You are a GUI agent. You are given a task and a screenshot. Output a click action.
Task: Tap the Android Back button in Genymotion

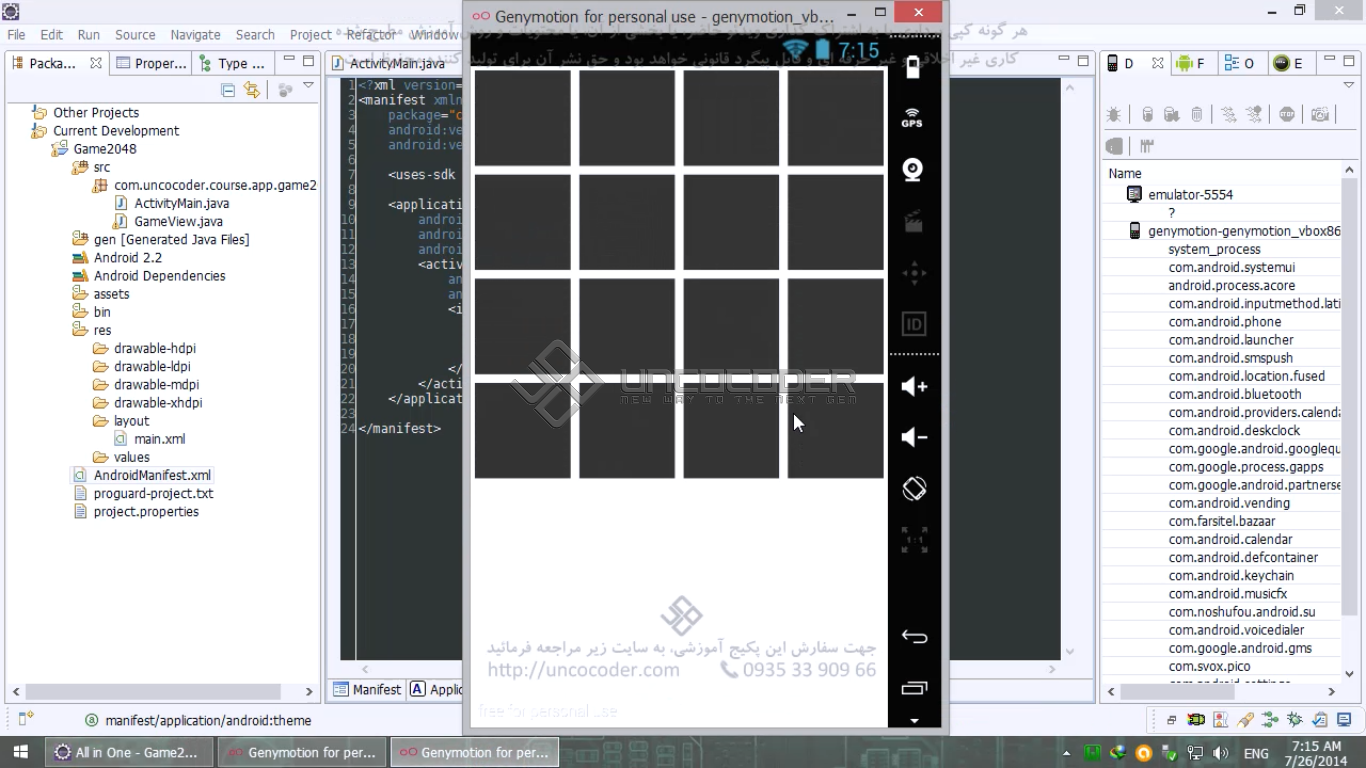[x=914, y=637]
